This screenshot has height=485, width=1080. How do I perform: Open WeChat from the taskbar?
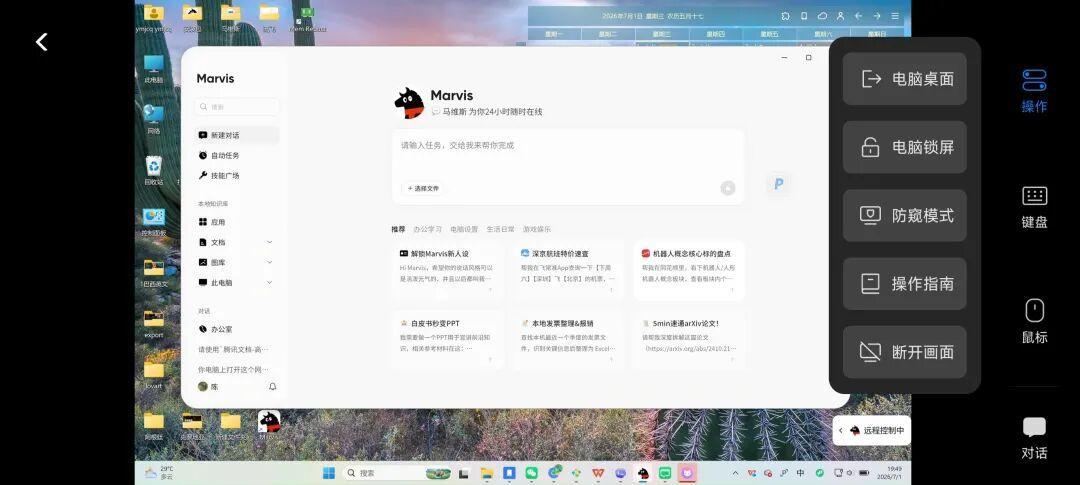531,473
